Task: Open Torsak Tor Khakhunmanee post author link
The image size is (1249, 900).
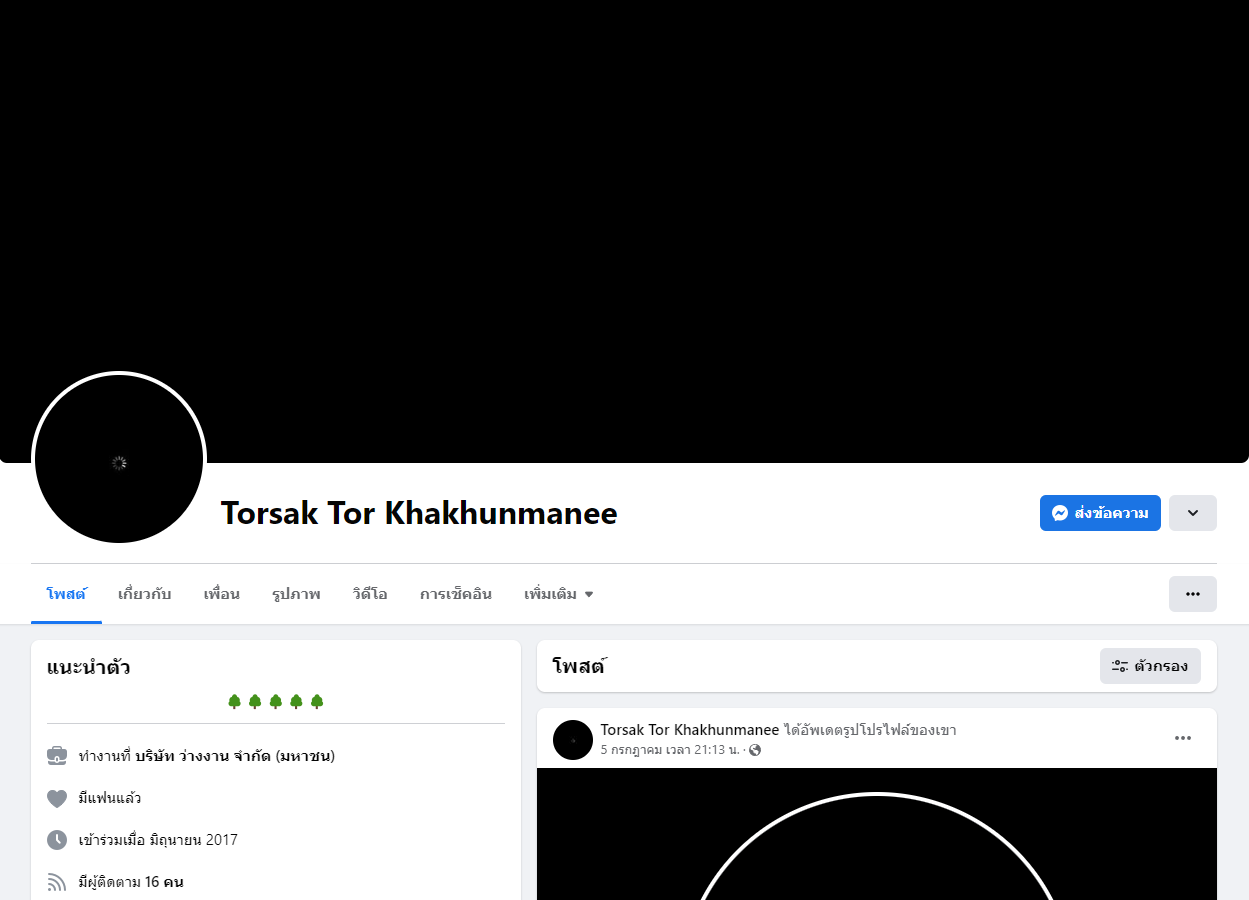Action: point(690,730)
